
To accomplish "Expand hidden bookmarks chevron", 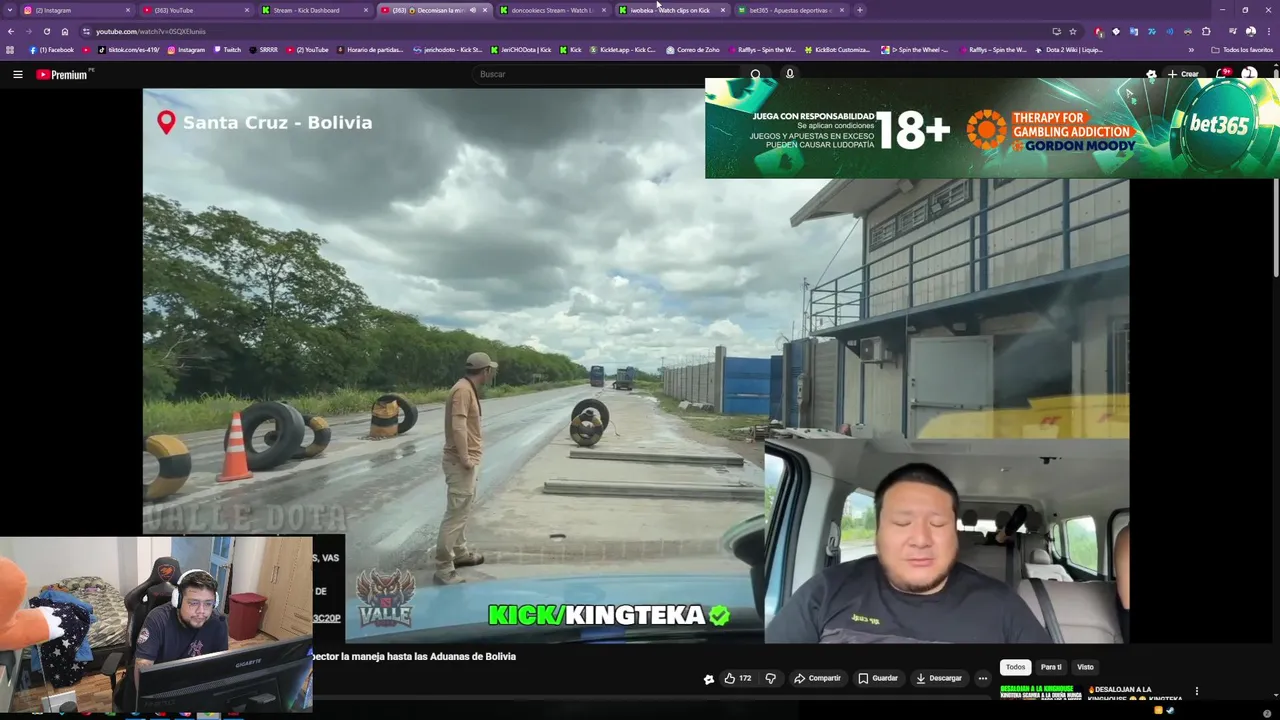I will [x=1190, y=50].
